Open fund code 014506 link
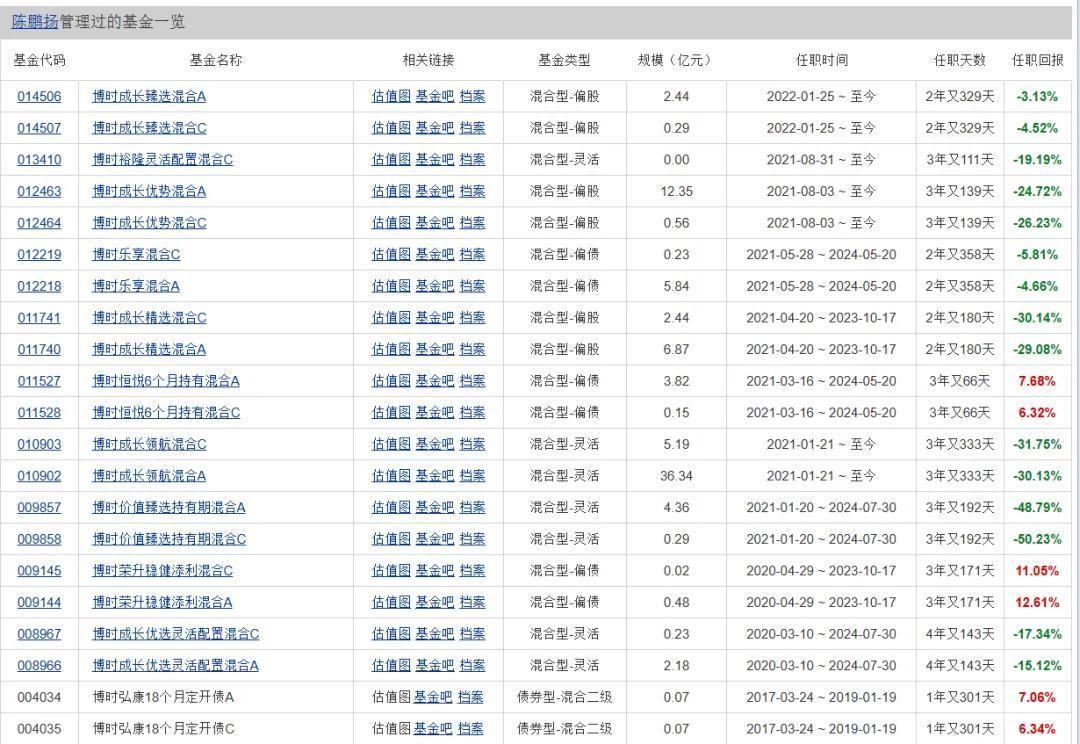 [39, 96]
